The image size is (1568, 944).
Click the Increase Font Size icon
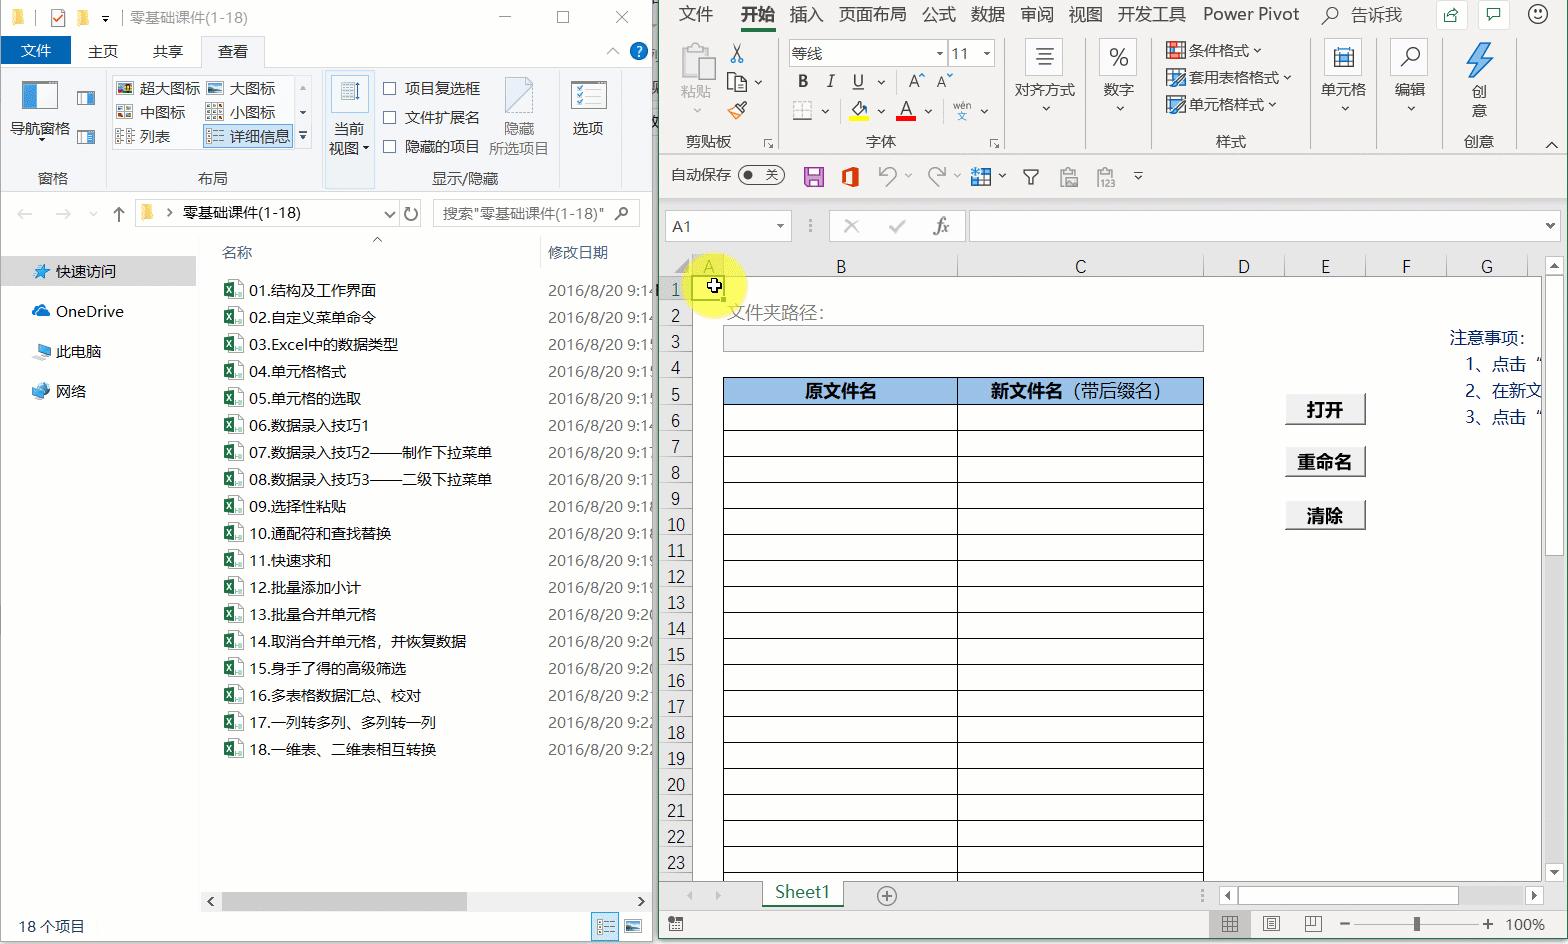coord(917,82)
